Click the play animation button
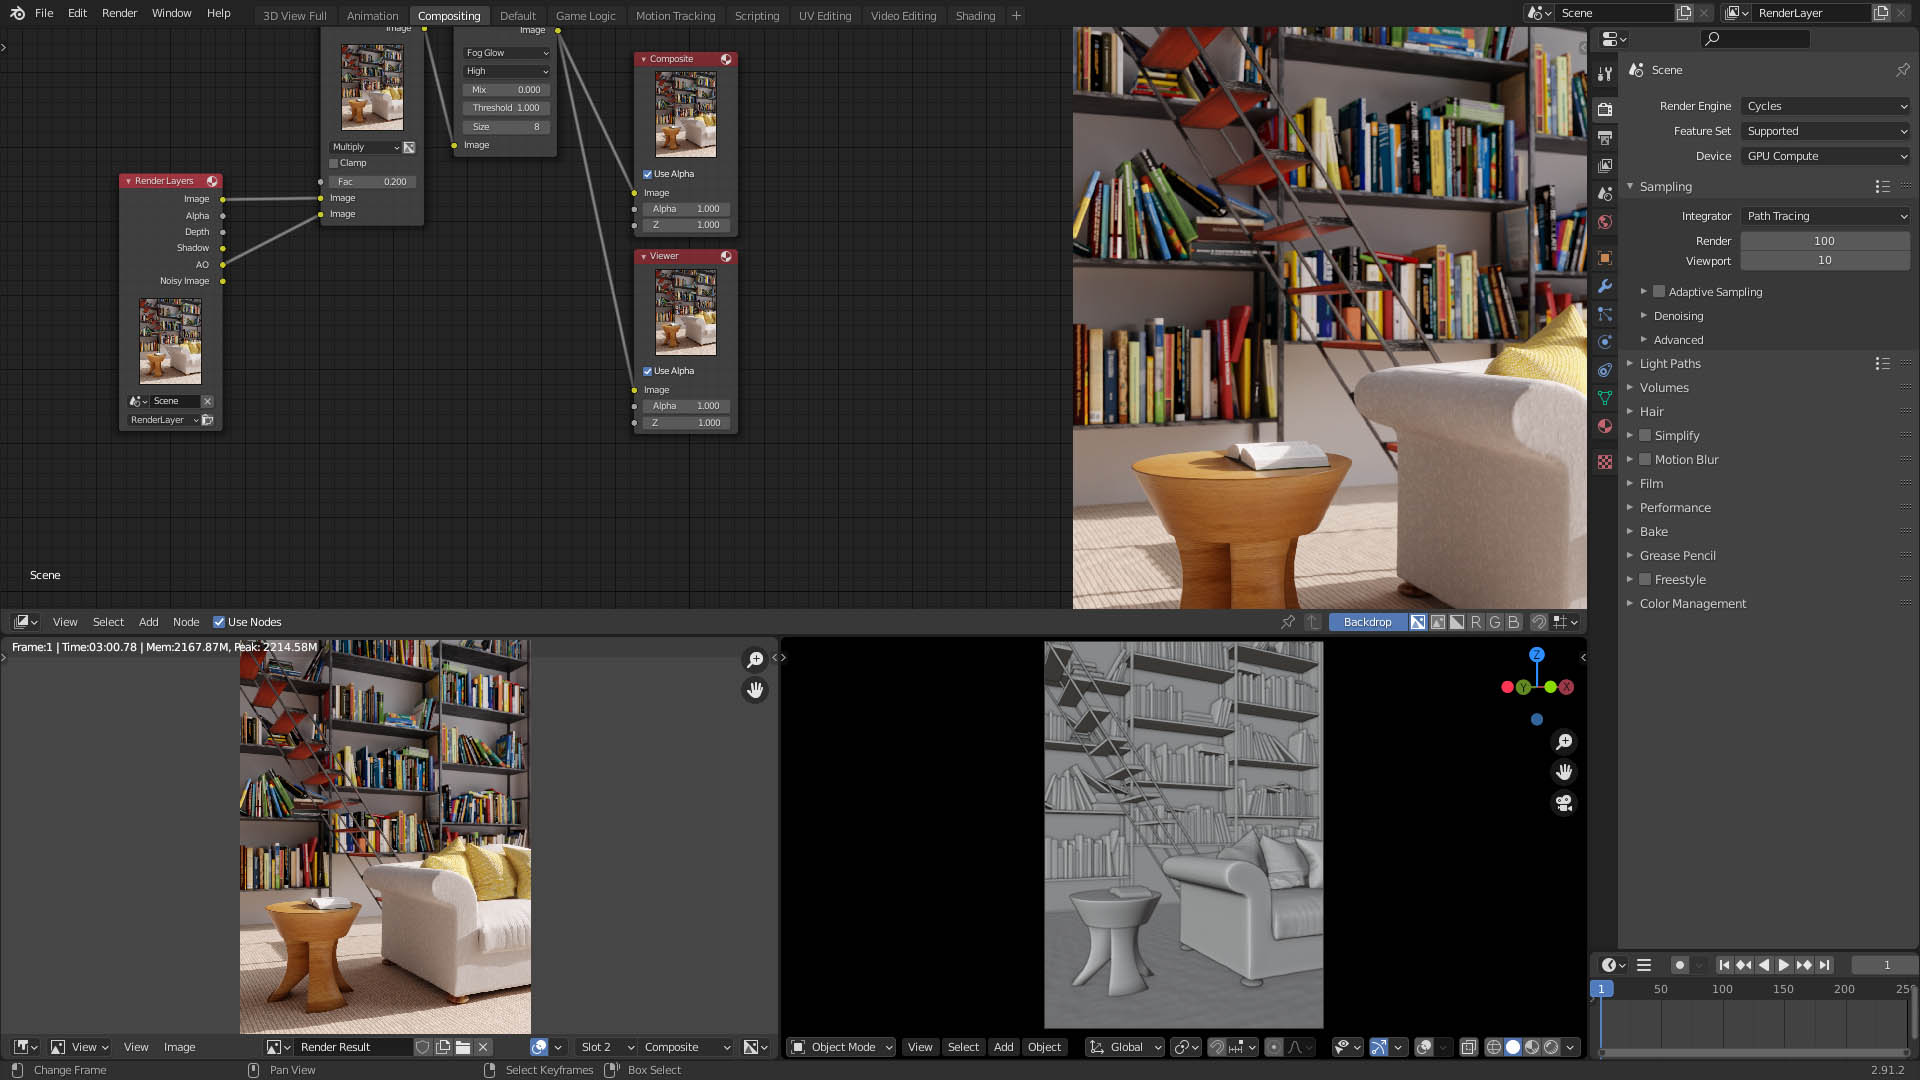This screenshot has height=1080, width=1920. [1784, 965]
